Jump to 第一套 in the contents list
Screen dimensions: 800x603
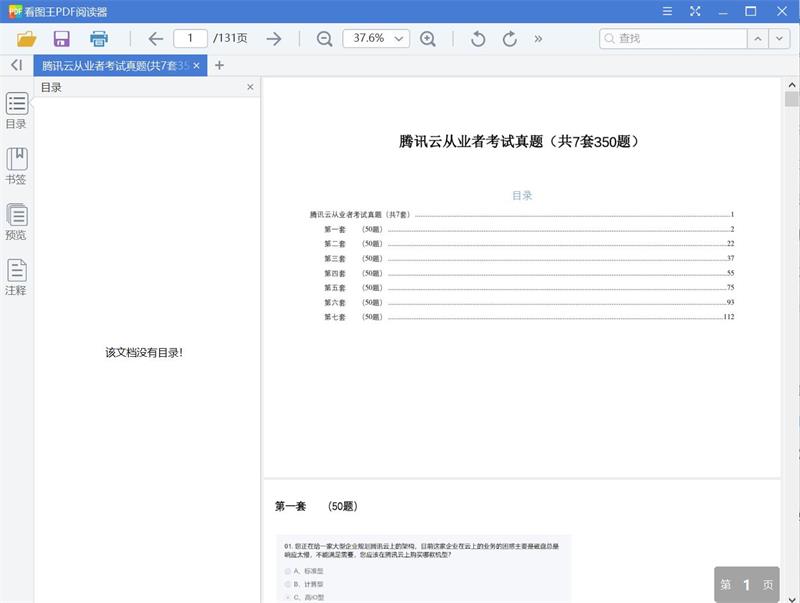point(529,230)
